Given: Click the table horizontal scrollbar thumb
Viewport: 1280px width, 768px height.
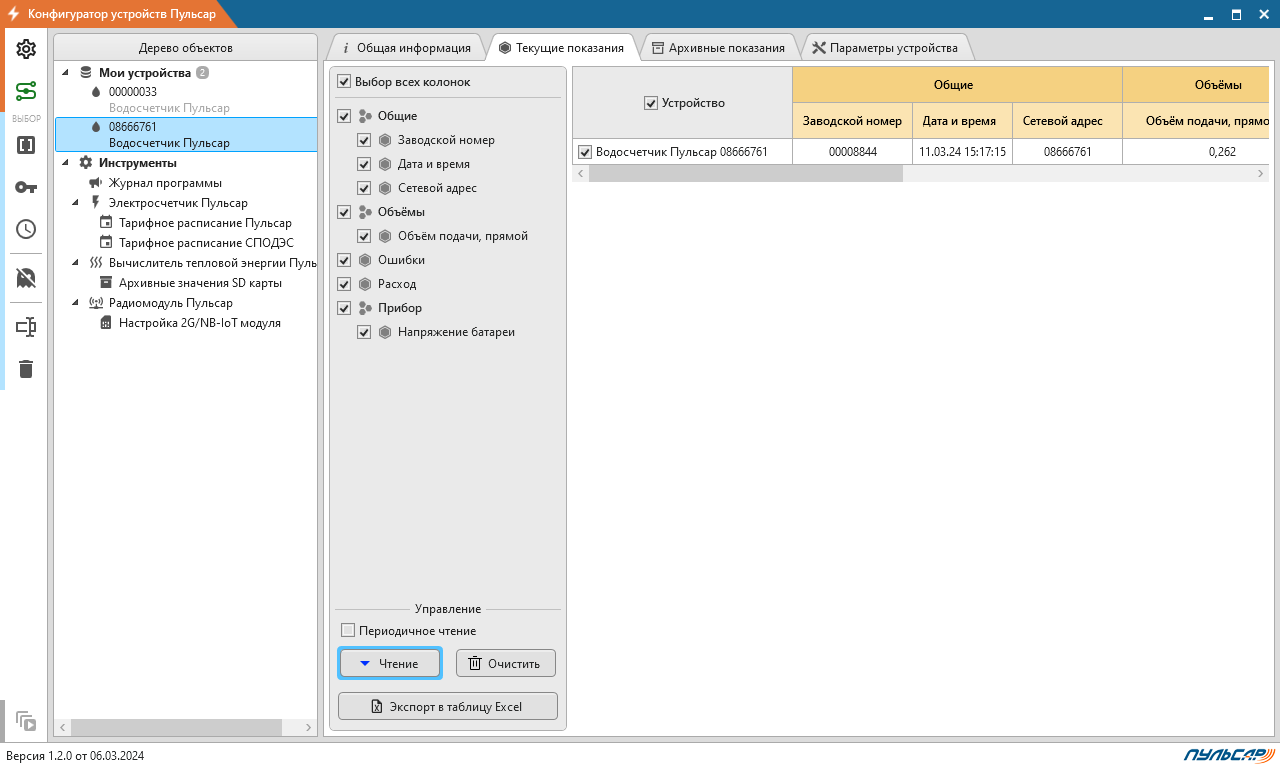Looking at the screenshot, I should click(x=746, y=173).
